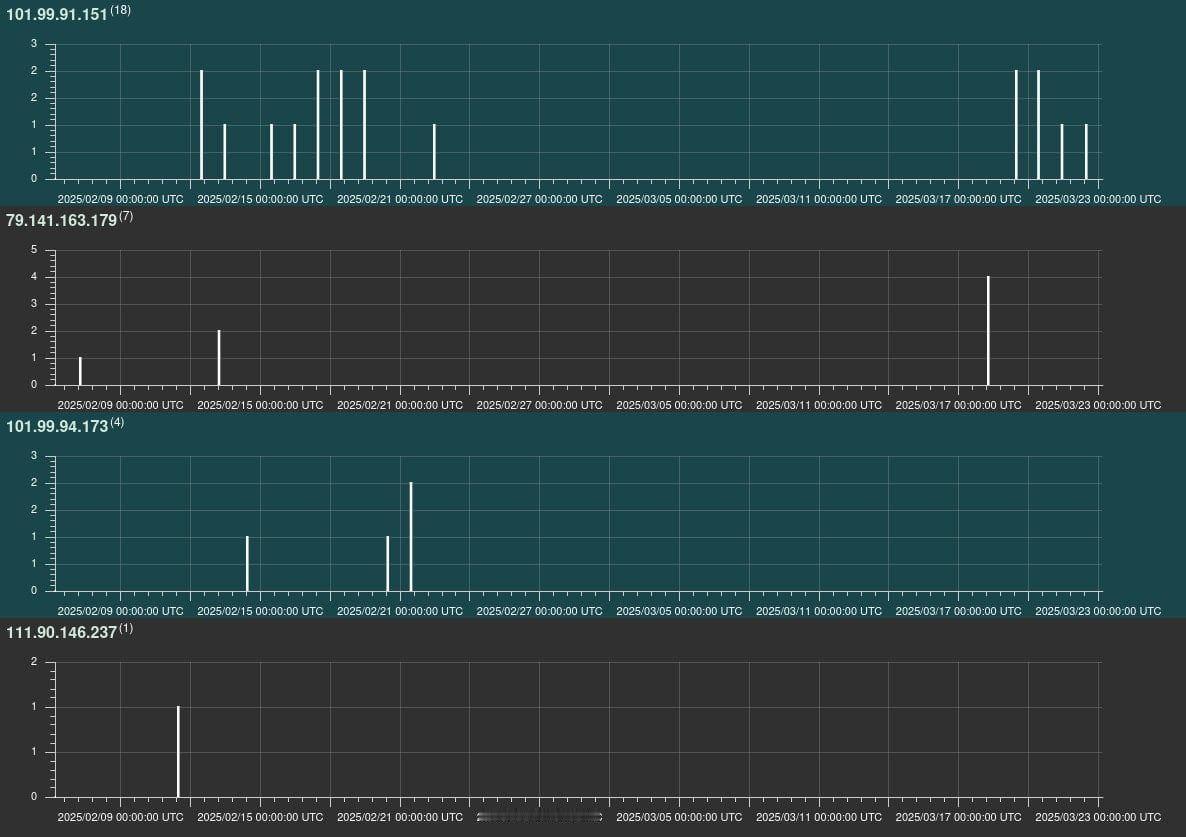
Task: Click the earliest bar in 101.99.91.151 chart
Action: click(201, 125)
